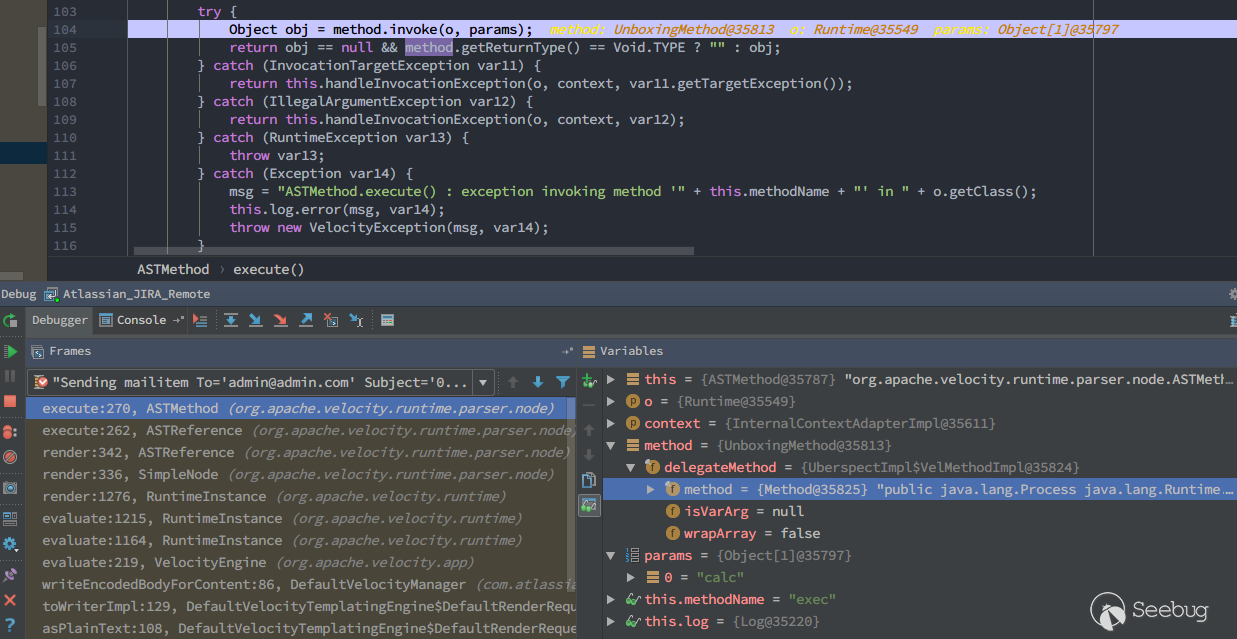
Task: Click the Step Into icon
Action: [x=256, y=320]
